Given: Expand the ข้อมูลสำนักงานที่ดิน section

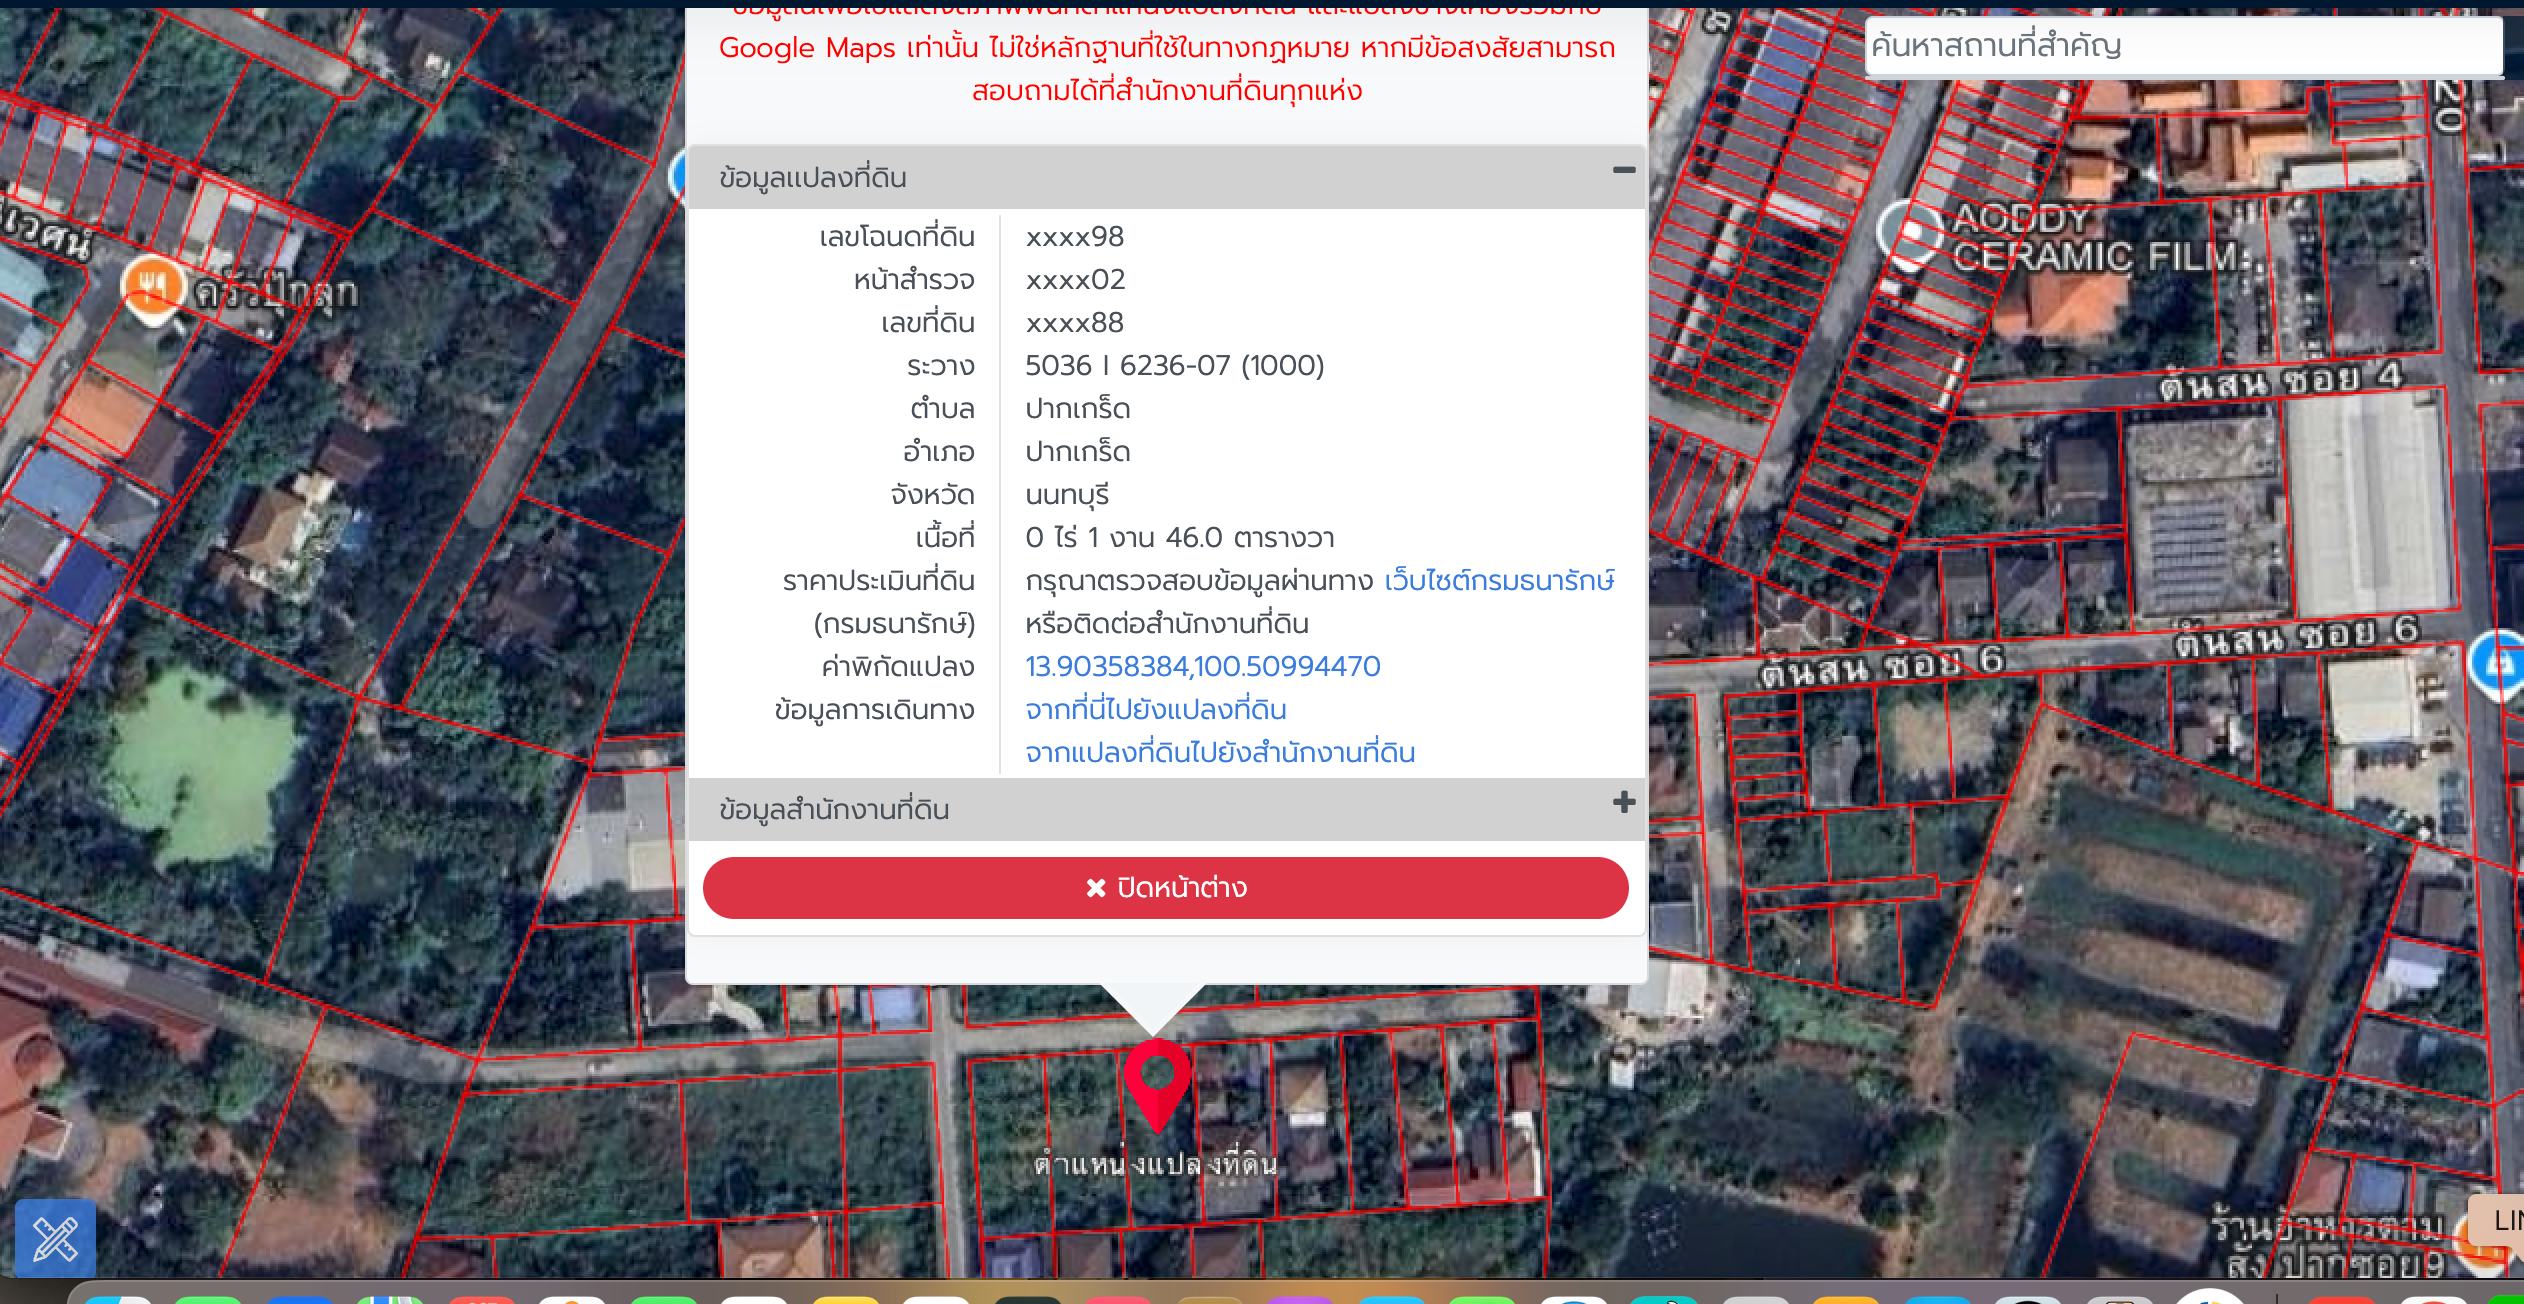Looking at the screenshot, I should click(1624, 803).
